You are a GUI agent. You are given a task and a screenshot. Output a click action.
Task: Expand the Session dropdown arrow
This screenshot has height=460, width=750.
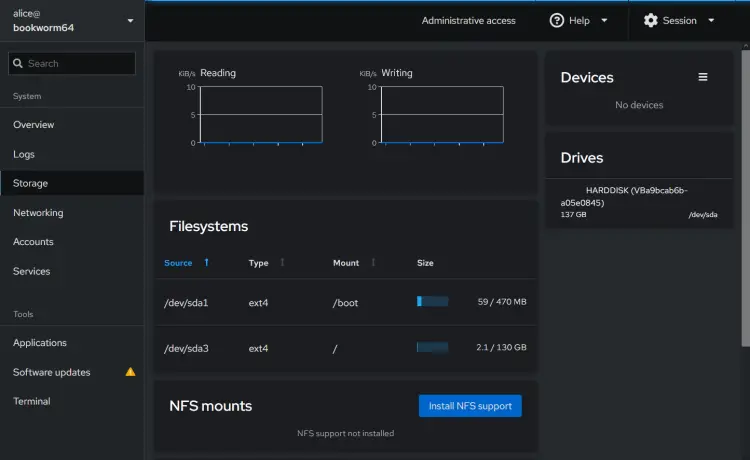[711, 21]
